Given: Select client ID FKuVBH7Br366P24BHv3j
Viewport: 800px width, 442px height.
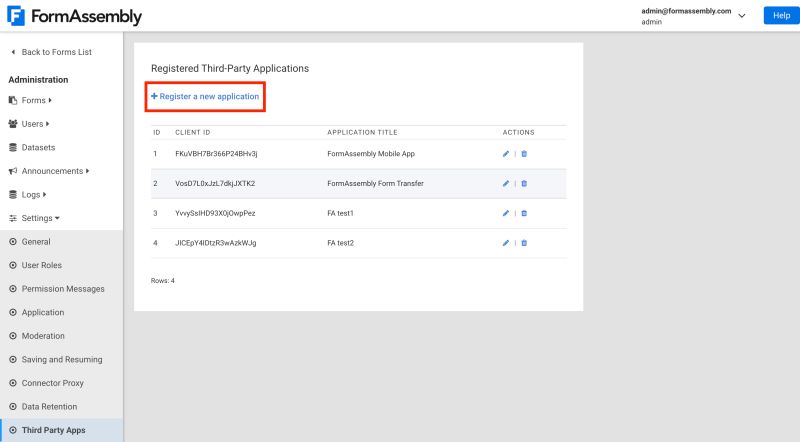Looking at the screenshot, I should tap(216, 154).
